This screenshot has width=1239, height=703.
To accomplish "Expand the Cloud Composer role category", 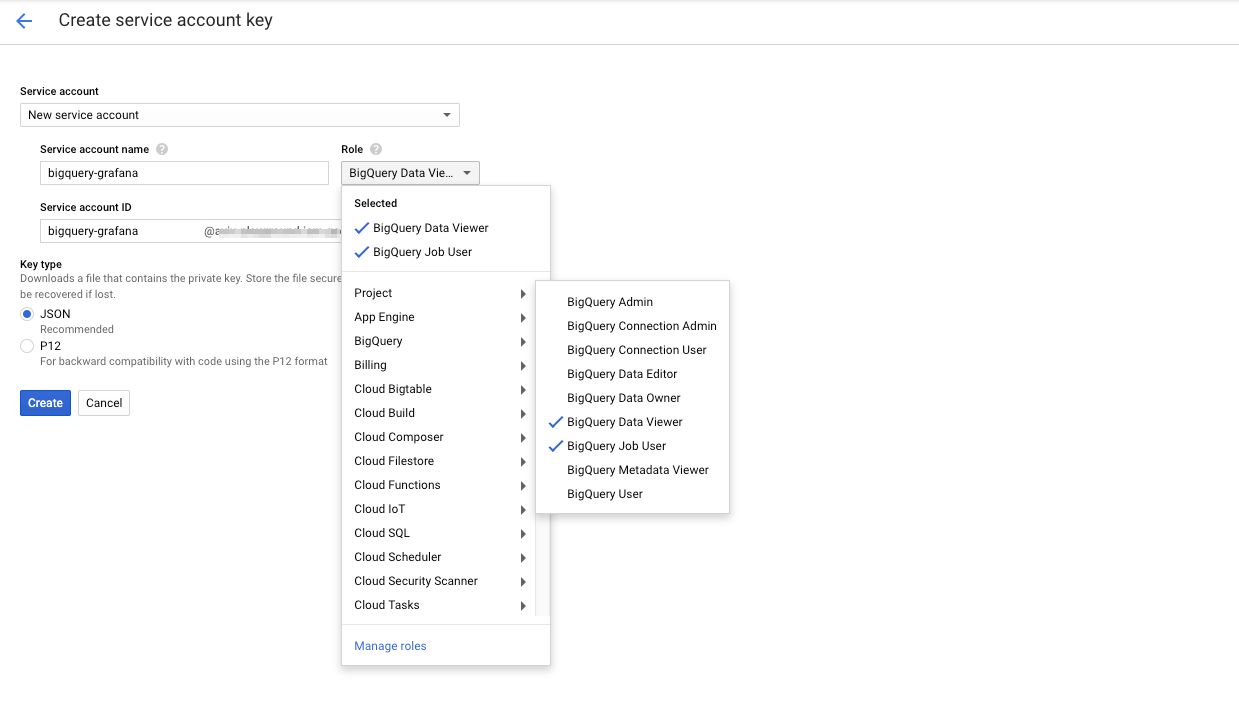I will pos(440,437).
